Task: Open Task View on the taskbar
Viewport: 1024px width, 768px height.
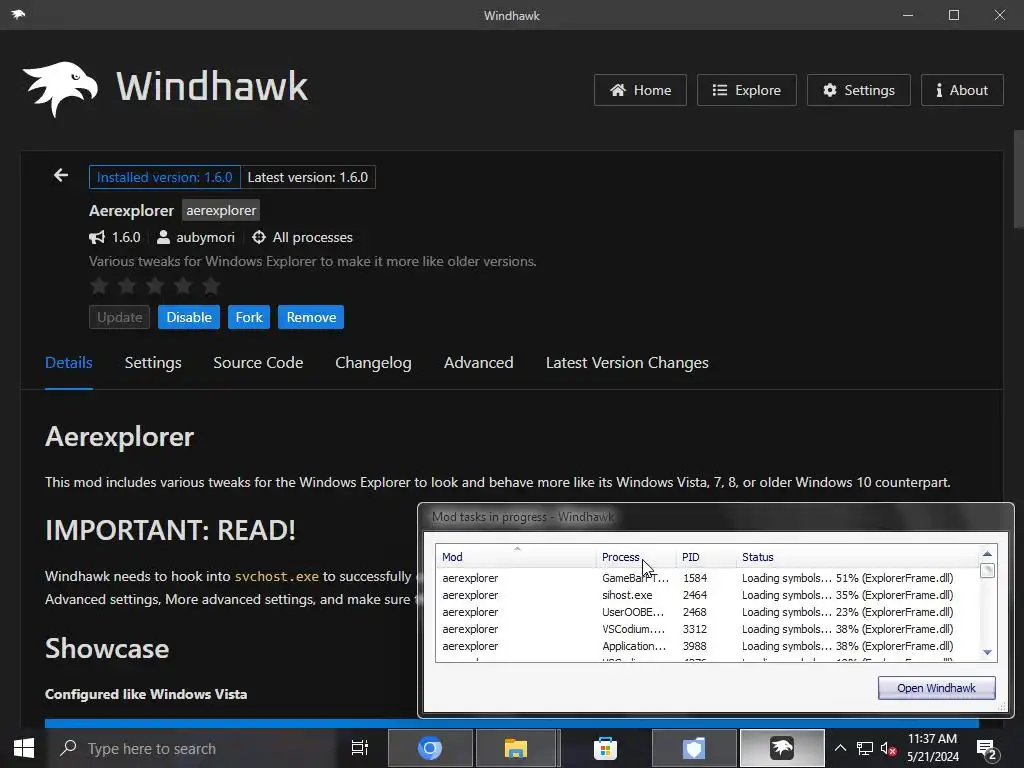Action: point(360,748)
